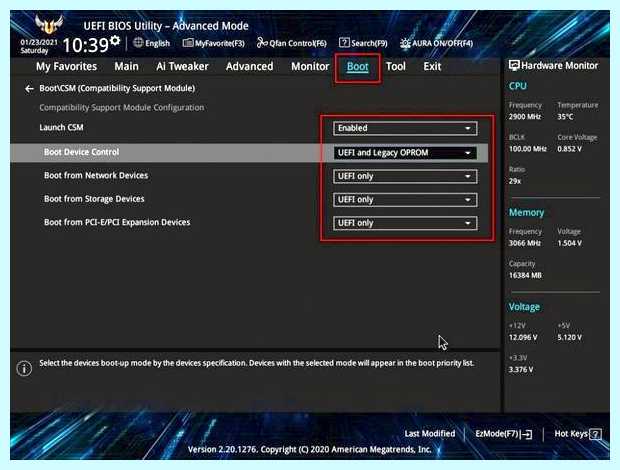Go to the Monitor tab
The height and width of the screenshot is (470, 620).
[x=310, y=66]
